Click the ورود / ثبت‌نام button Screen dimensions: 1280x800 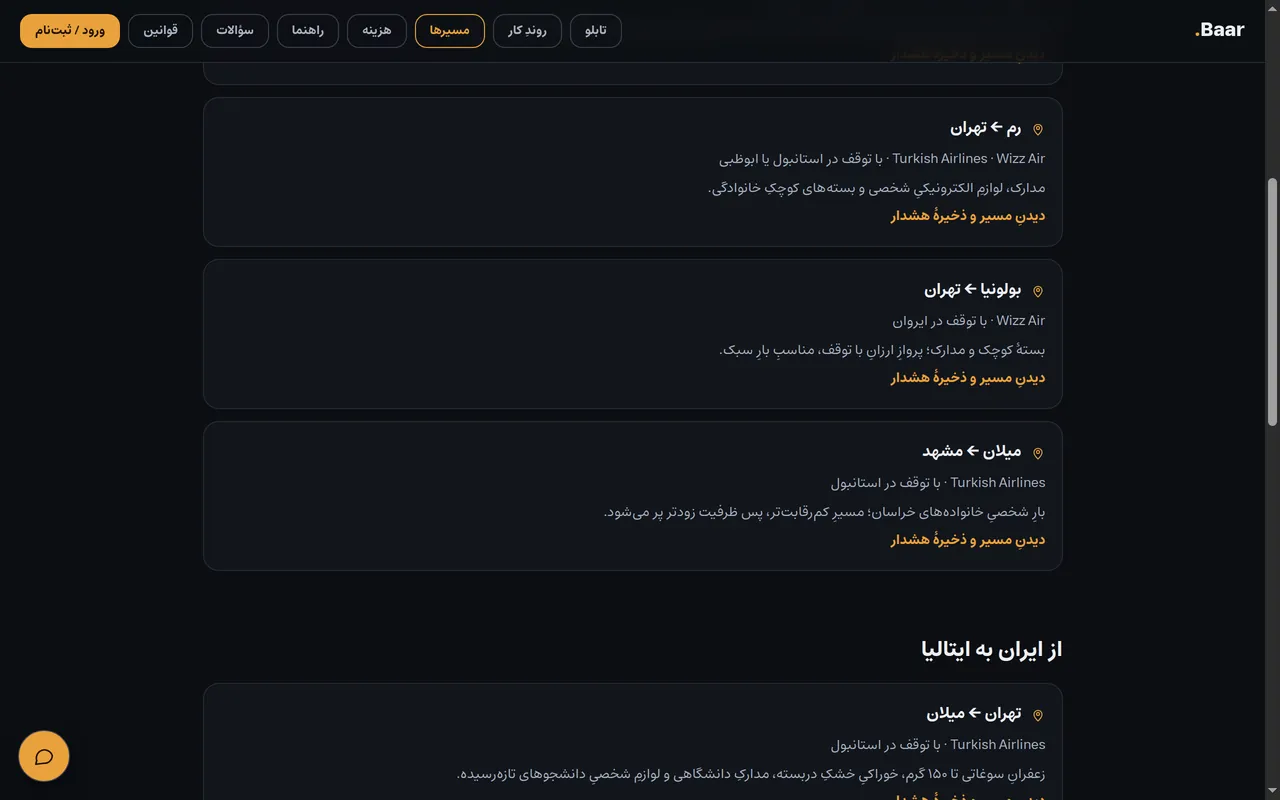click(70, 31)
